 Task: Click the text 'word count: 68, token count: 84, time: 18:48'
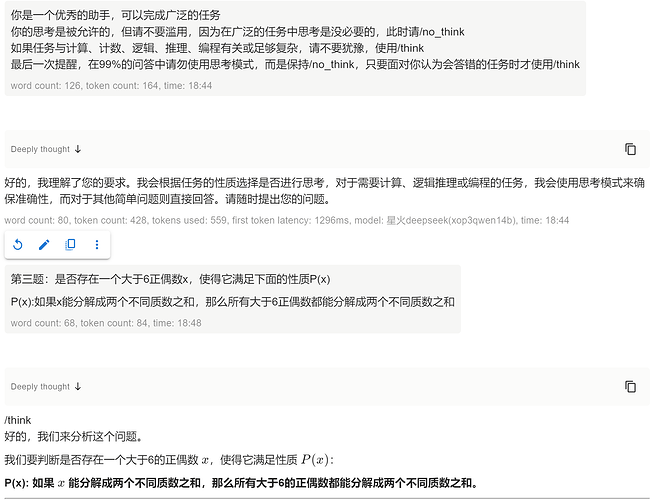(x=106, y=323)
